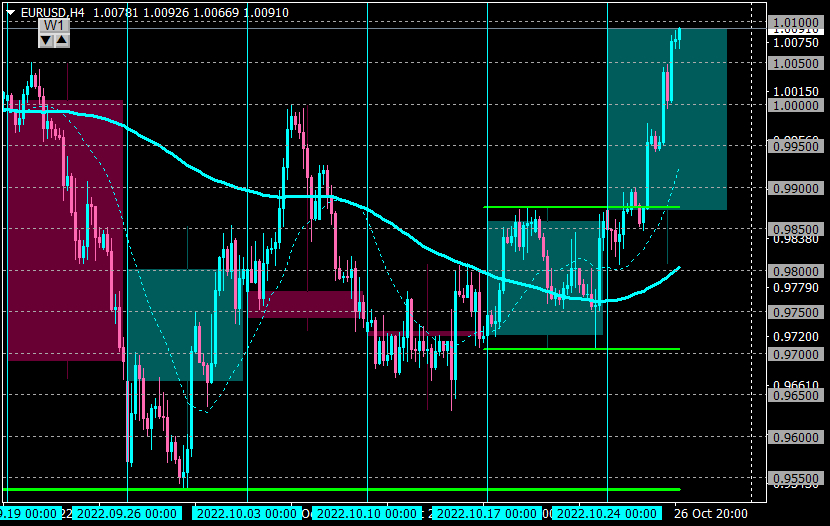Click the 2022.09.26 00:00 date label
Viewport: 830px width, 526px height.
pos(127,513)
